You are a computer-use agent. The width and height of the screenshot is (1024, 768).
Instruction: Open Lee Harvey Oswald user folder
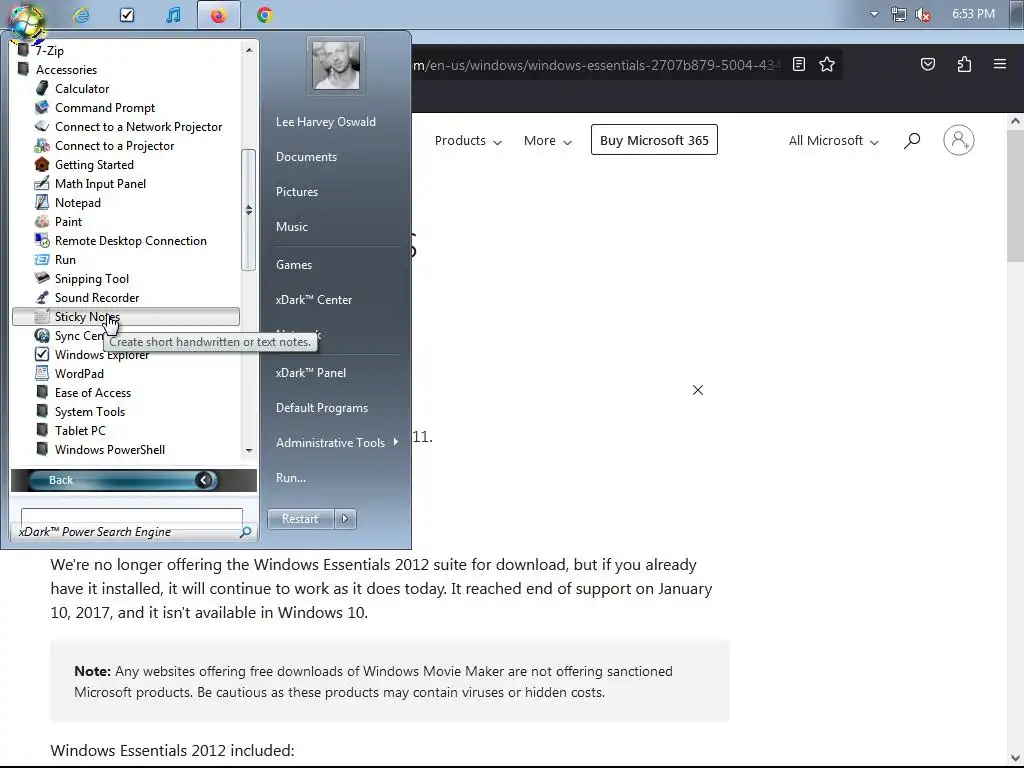(325, 121)
